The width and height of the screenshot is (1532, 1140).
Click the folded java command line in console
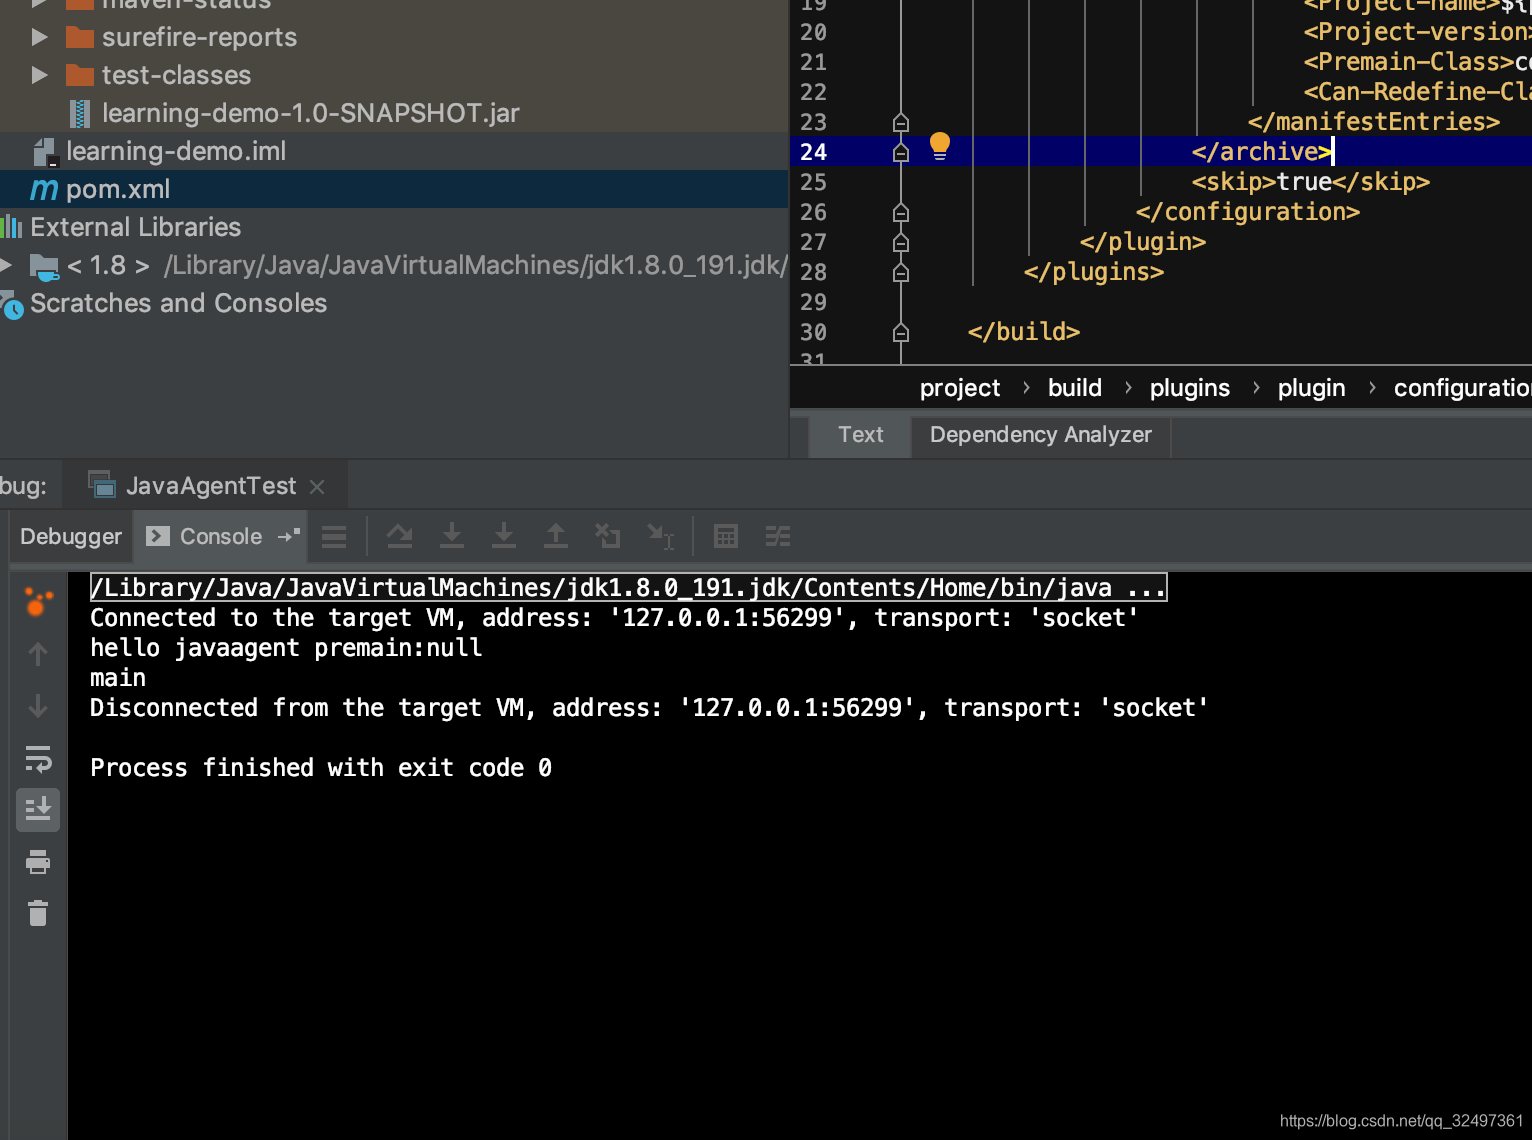629,587
